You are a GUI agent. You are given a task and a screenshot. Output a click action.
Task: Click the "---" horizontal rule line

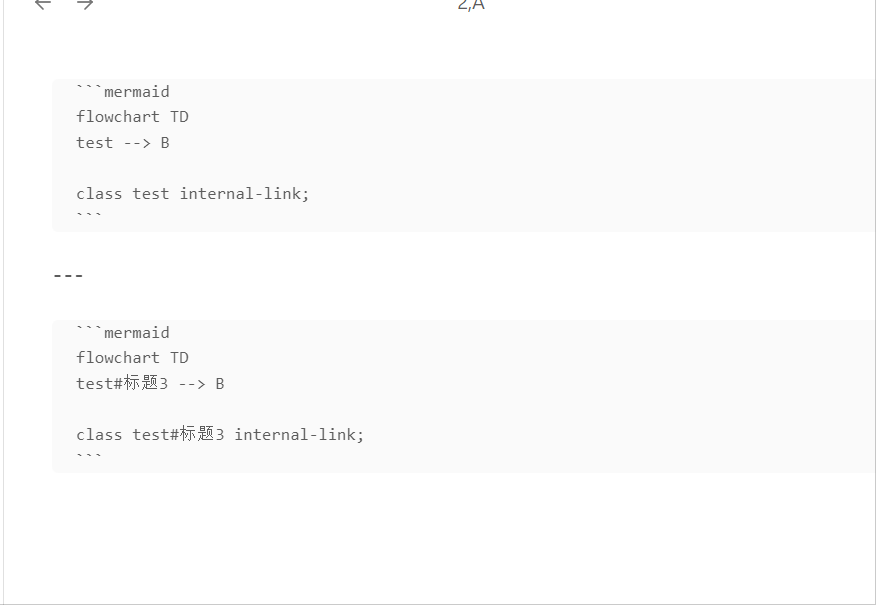tap(68, 276)
